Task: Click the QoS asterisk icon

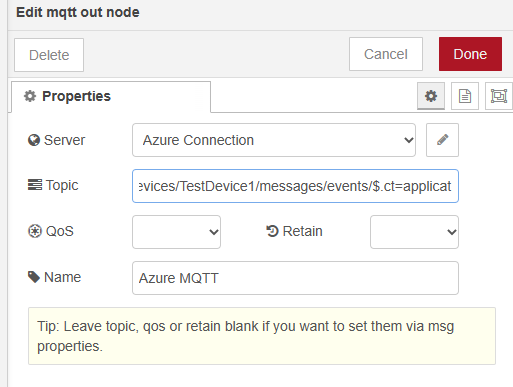Action: pyautogui.click(x=35, y=231)
